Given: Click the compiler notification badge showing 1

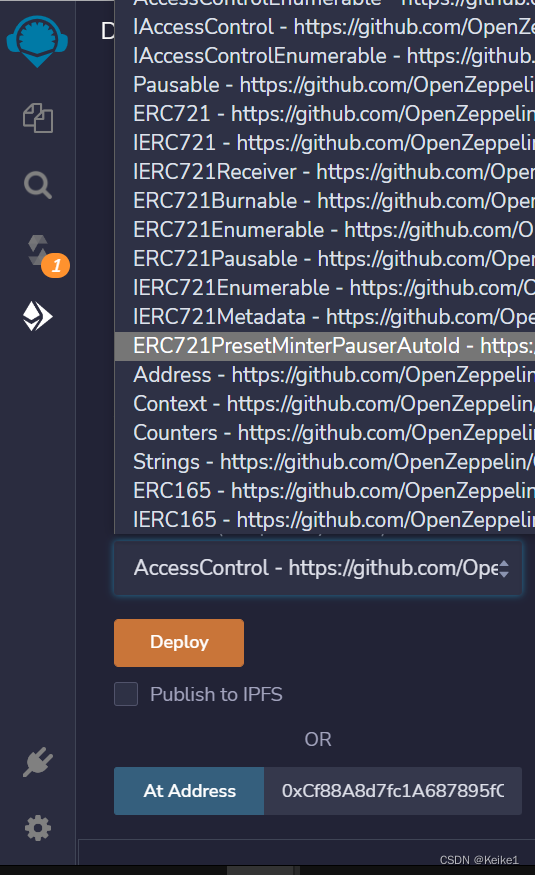Looking at the screenshot, I should (56, 266).
